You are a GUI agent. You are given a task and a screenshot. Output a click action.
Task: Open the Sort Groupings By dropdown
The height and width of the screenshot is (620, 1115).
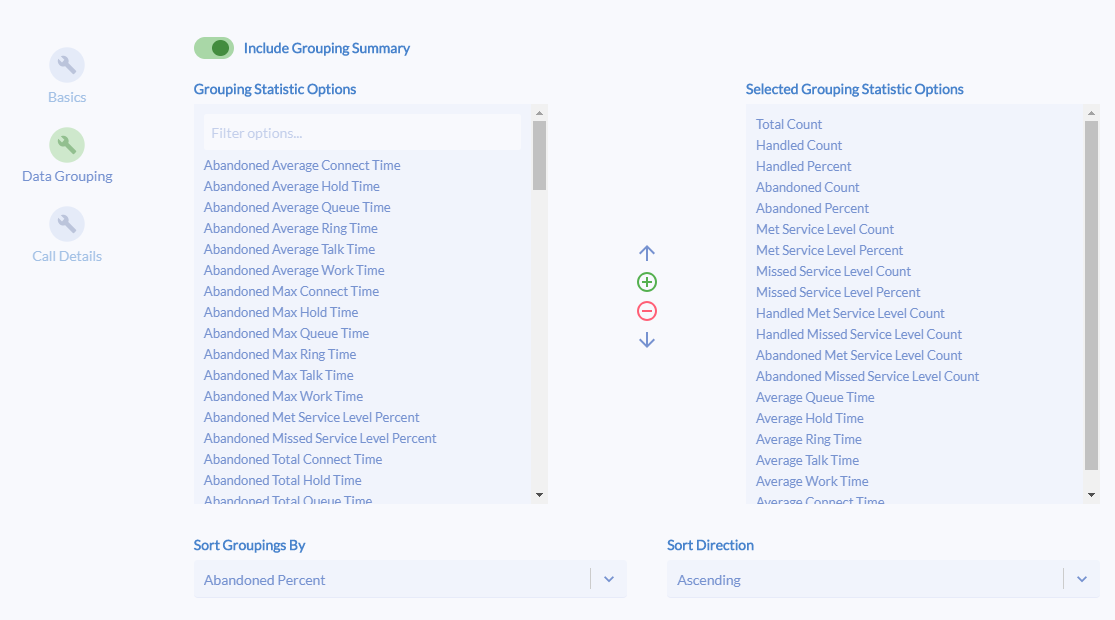[x=609, y=579]
